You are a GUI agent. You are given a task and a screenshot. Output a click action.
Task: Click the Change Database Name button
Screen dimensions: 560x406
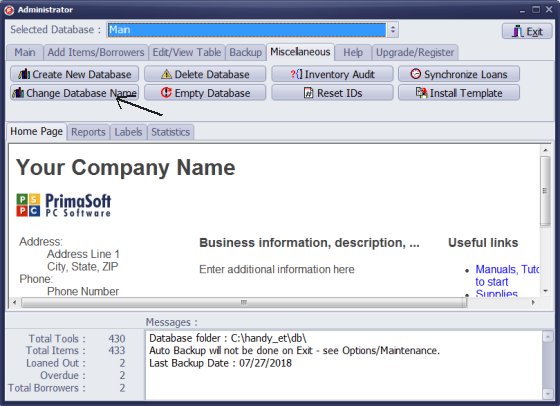(74, 93)
